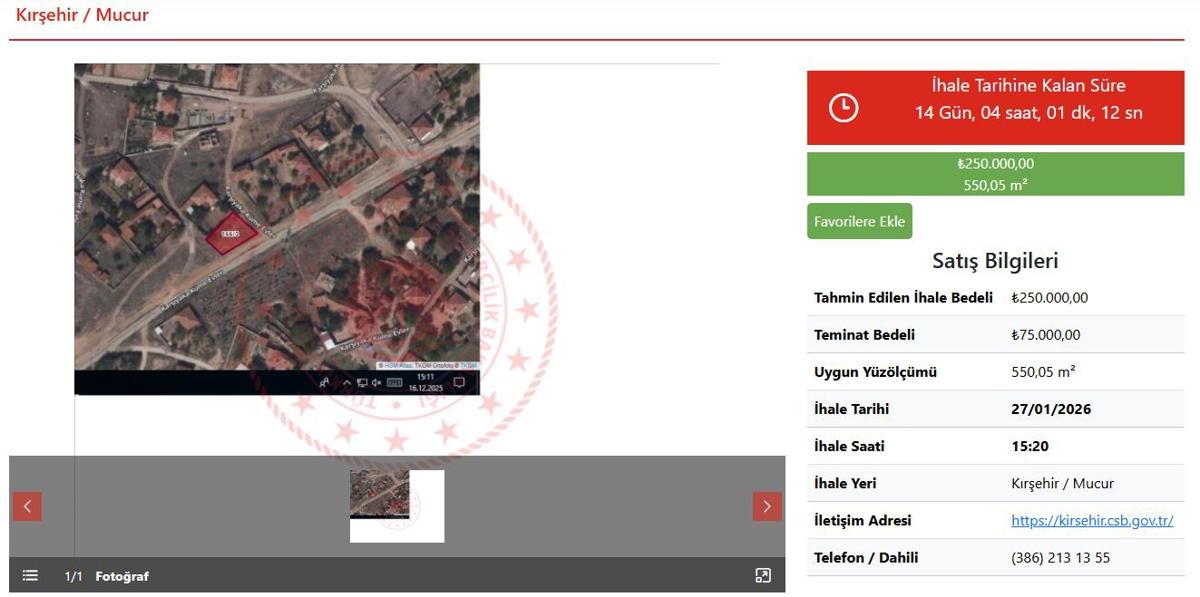Image resolution: width=1200 pixels, height=597 pixels.
Task: Expand gallery to fullscreen view
Action: click(762, 575)
